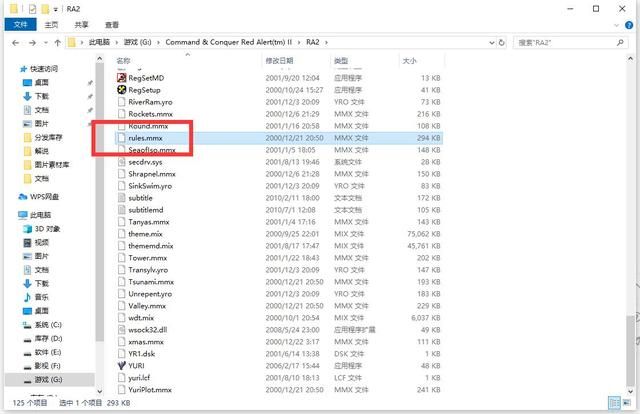Select wsock32.dll file icon
Screen dimensions: 640x414
click(x=122, y=329)
